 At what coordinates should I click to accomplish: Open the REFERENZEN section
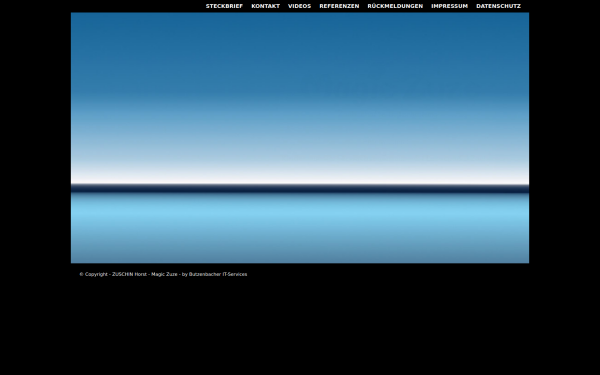pos(339,6)
